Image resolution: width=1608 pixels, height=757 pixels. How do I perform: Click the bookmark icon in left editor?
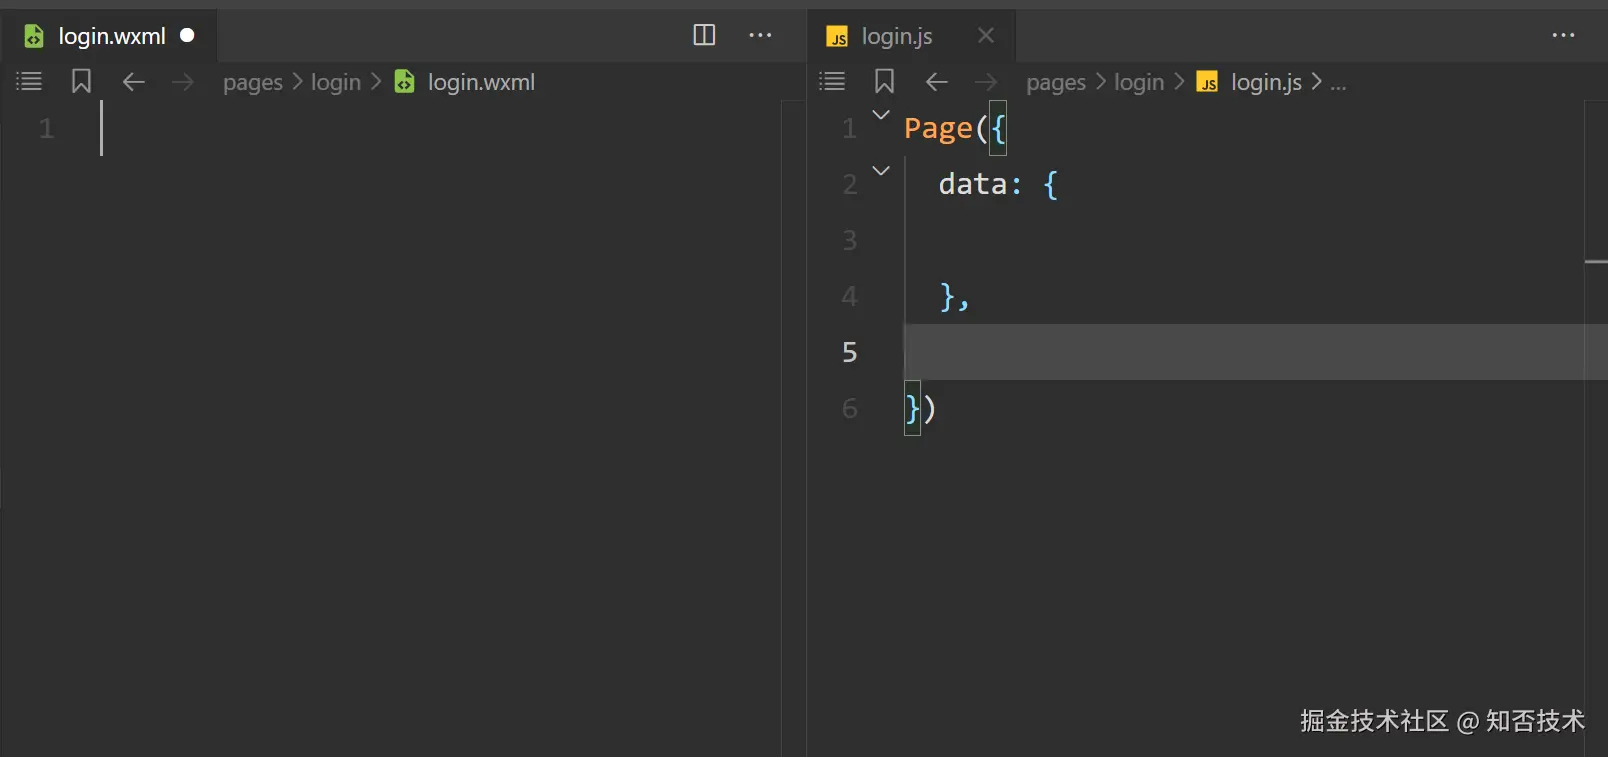pyautogui.click(x=81, y=82)
